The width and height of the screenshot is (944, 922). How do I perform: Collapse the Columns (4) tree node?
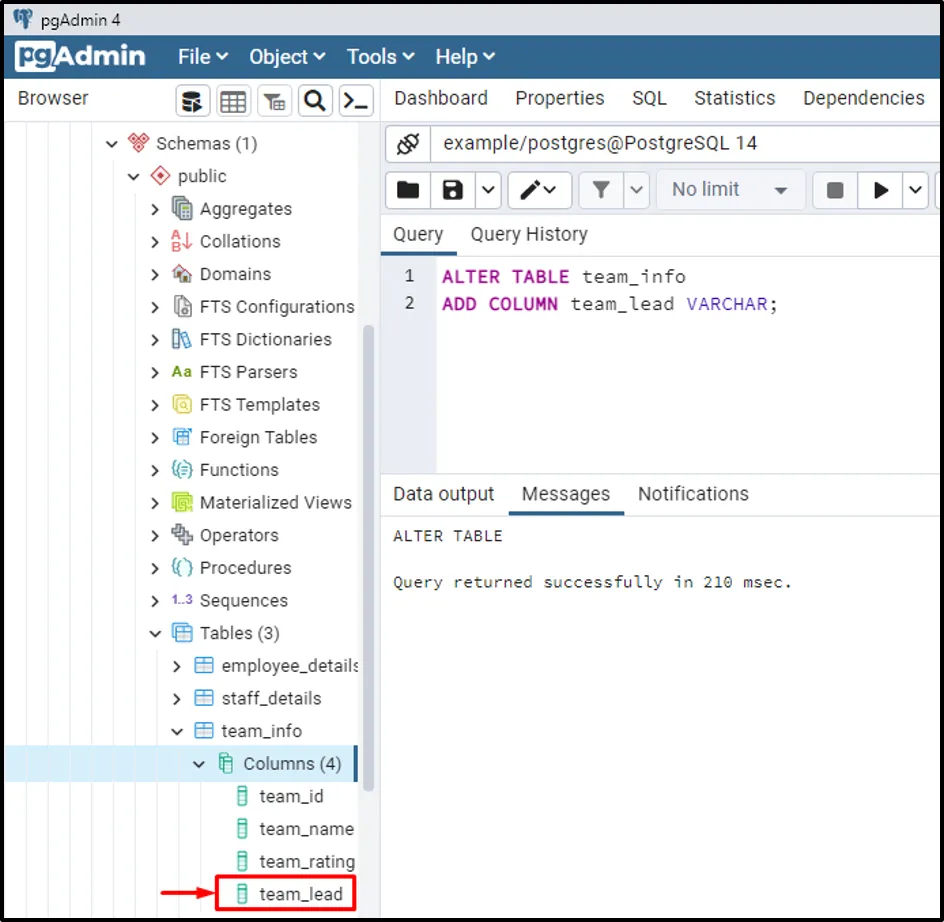coord(199,764)
